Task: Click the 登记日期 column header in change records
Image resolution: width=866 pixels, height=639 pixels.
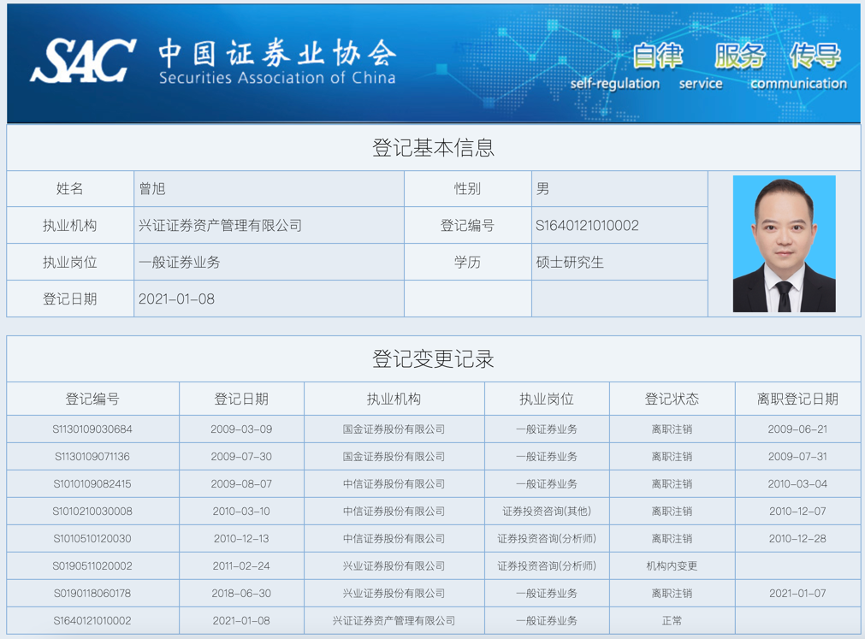Action: 241,399
